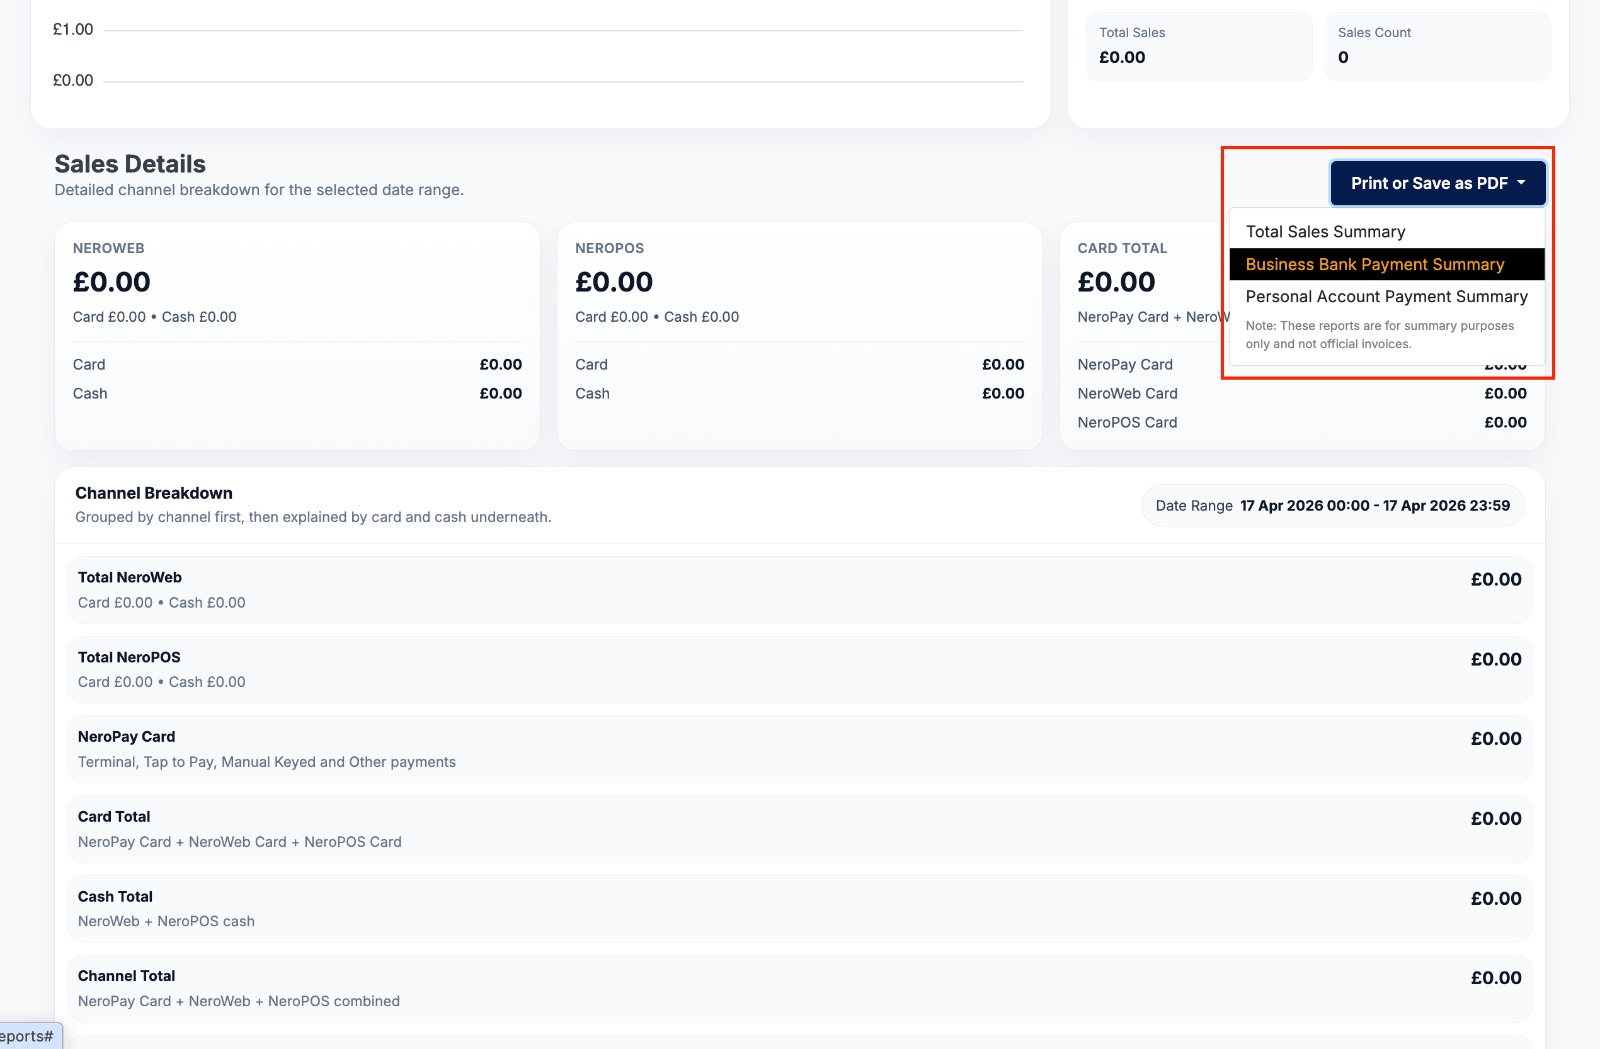
Task: Click the Sales Details heading
Action: [x=130, y=164]
